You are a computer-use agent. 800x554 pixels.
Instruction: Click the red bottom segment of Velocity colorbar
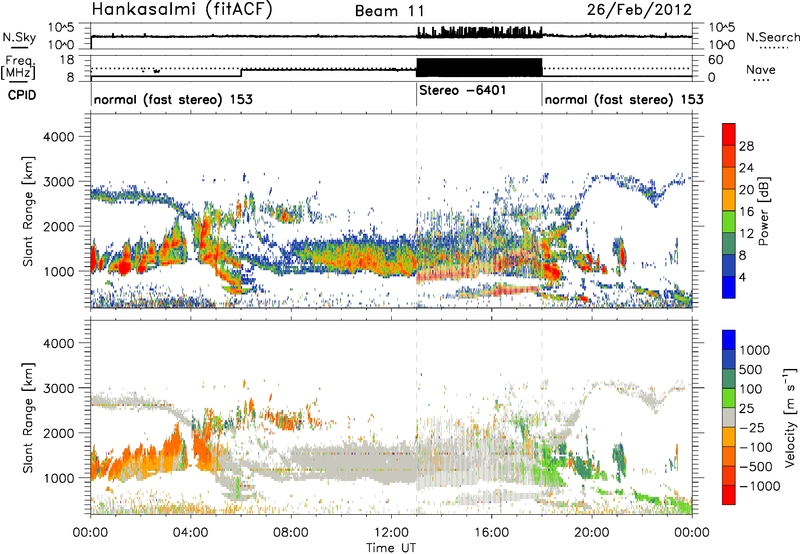[x=729, y=495]
